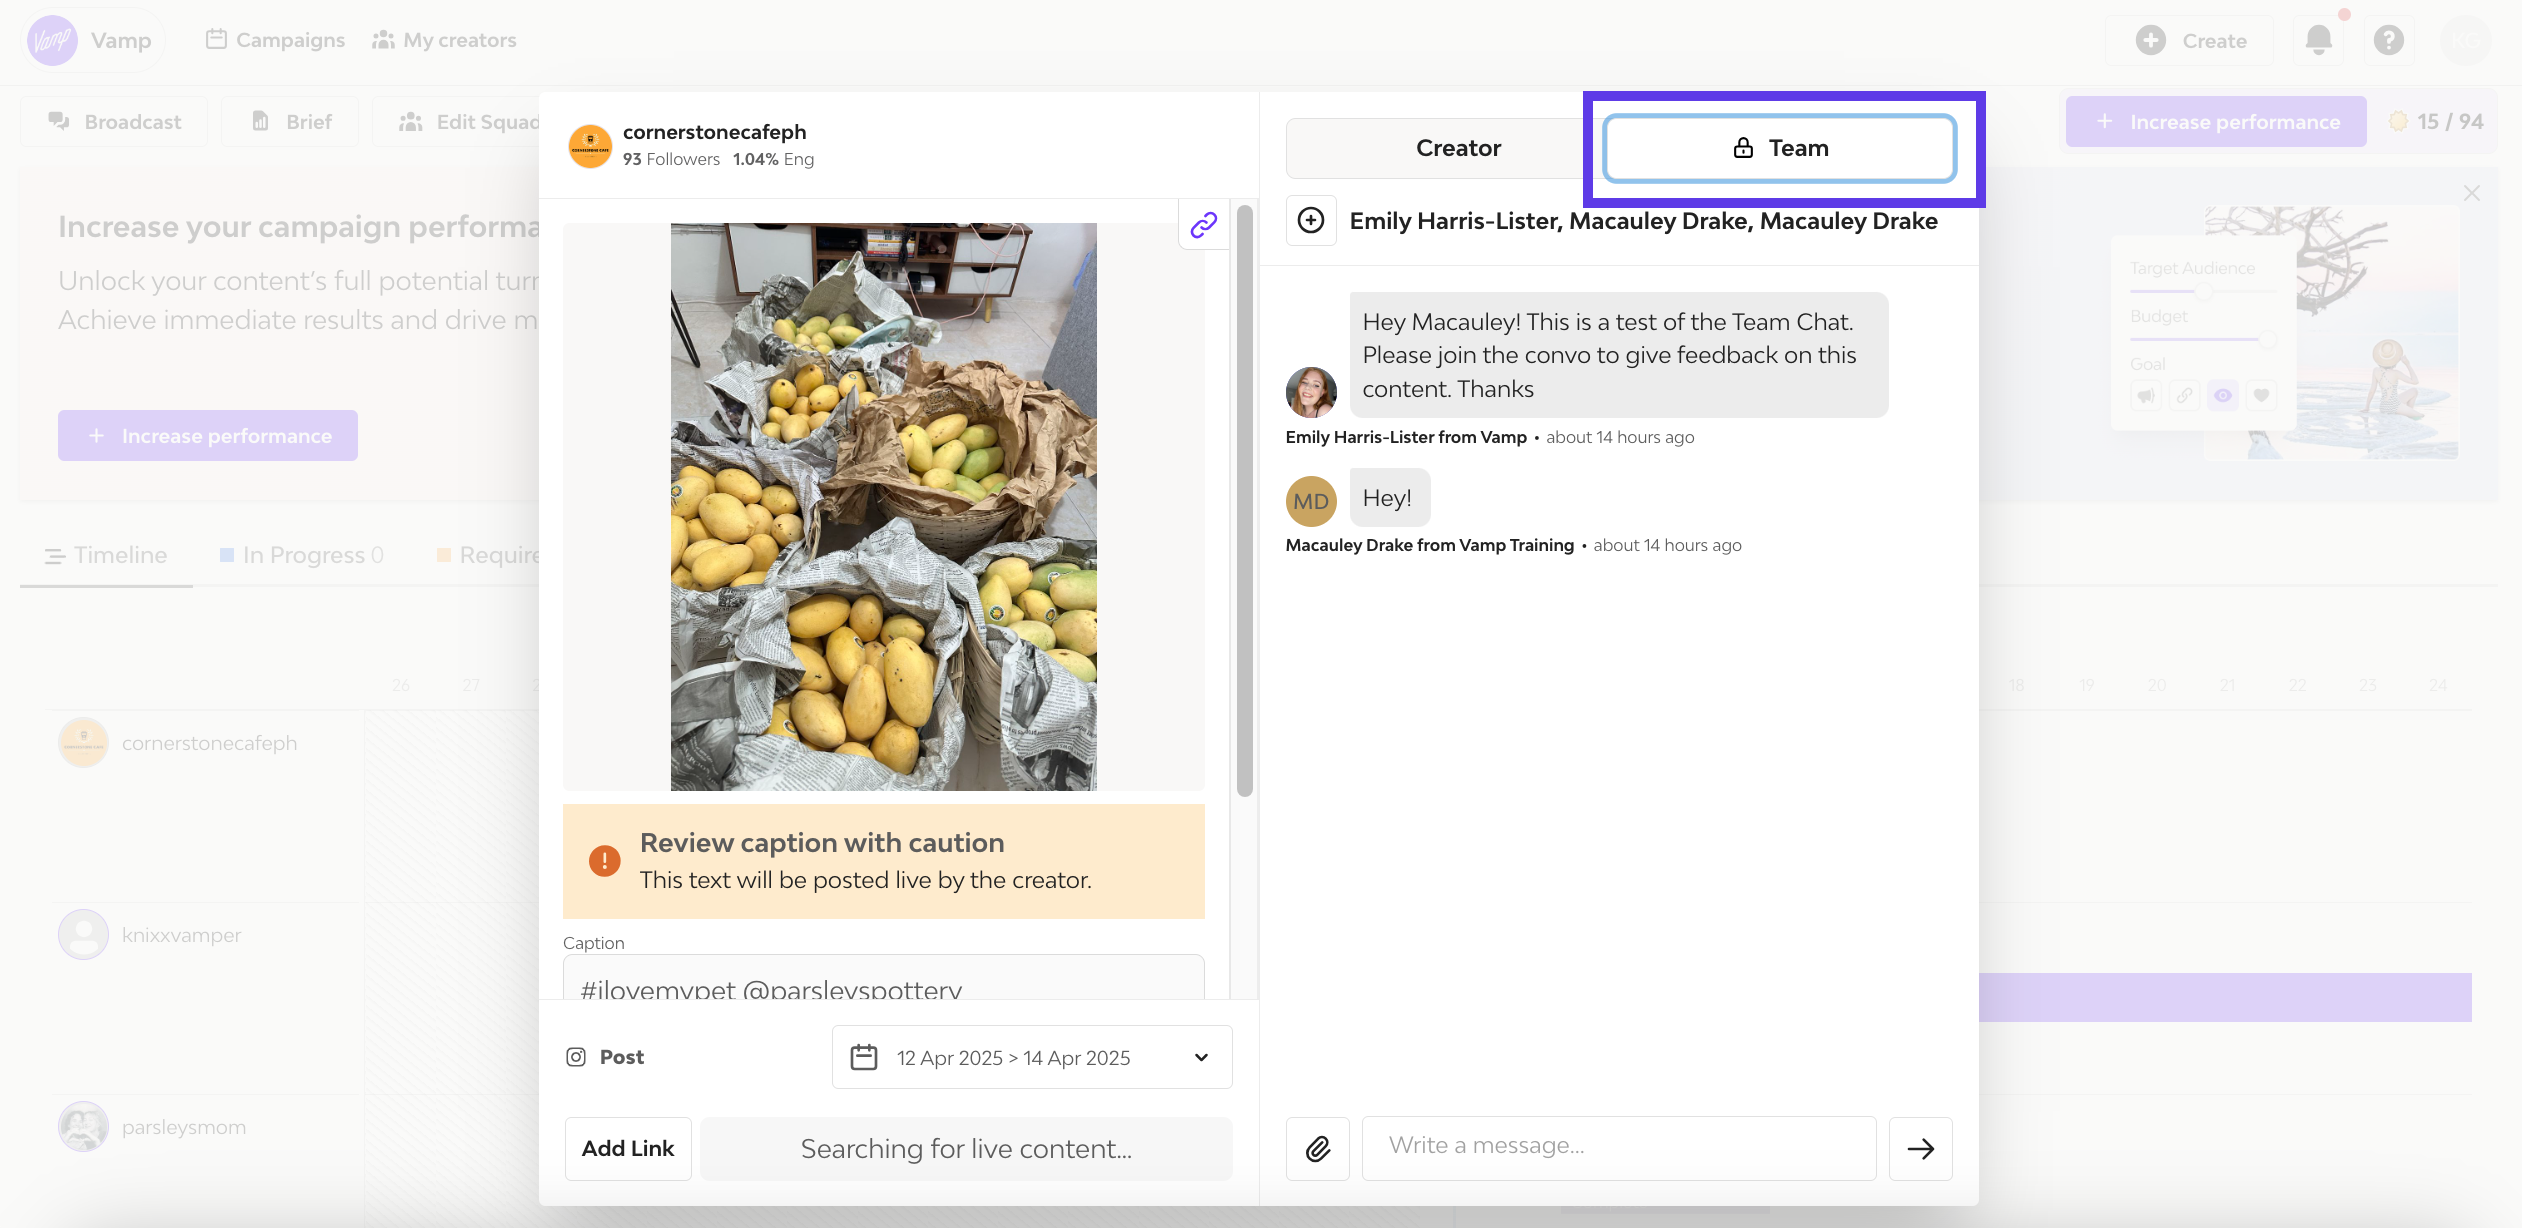Click the purple timeline bar
Screen dimensions: 2522x1228
click(x=2225, y=997)
